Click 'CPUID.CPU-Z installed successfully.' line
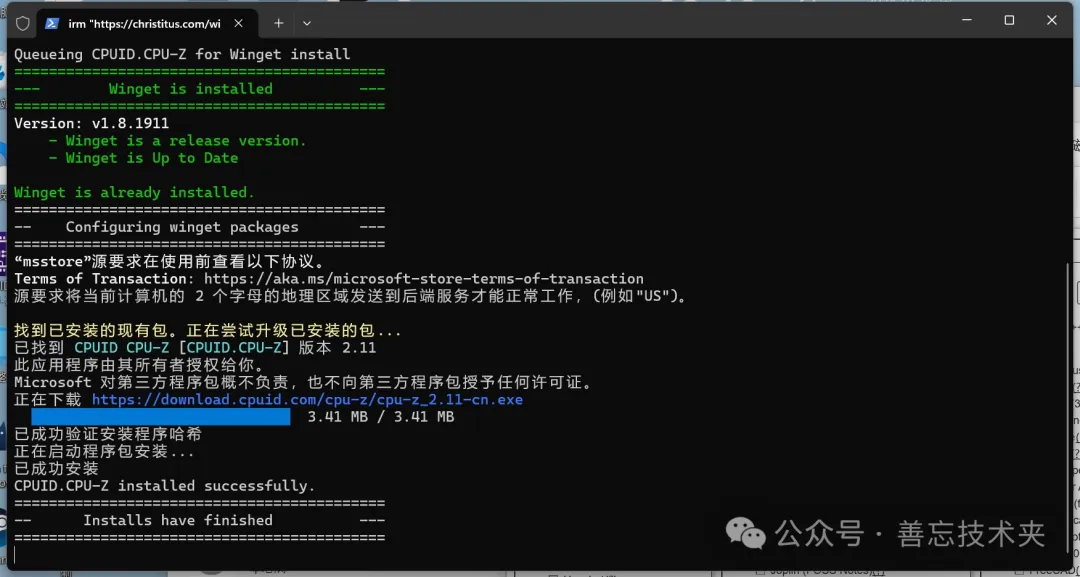1080x577 pixels. click(x=165, y=486)
